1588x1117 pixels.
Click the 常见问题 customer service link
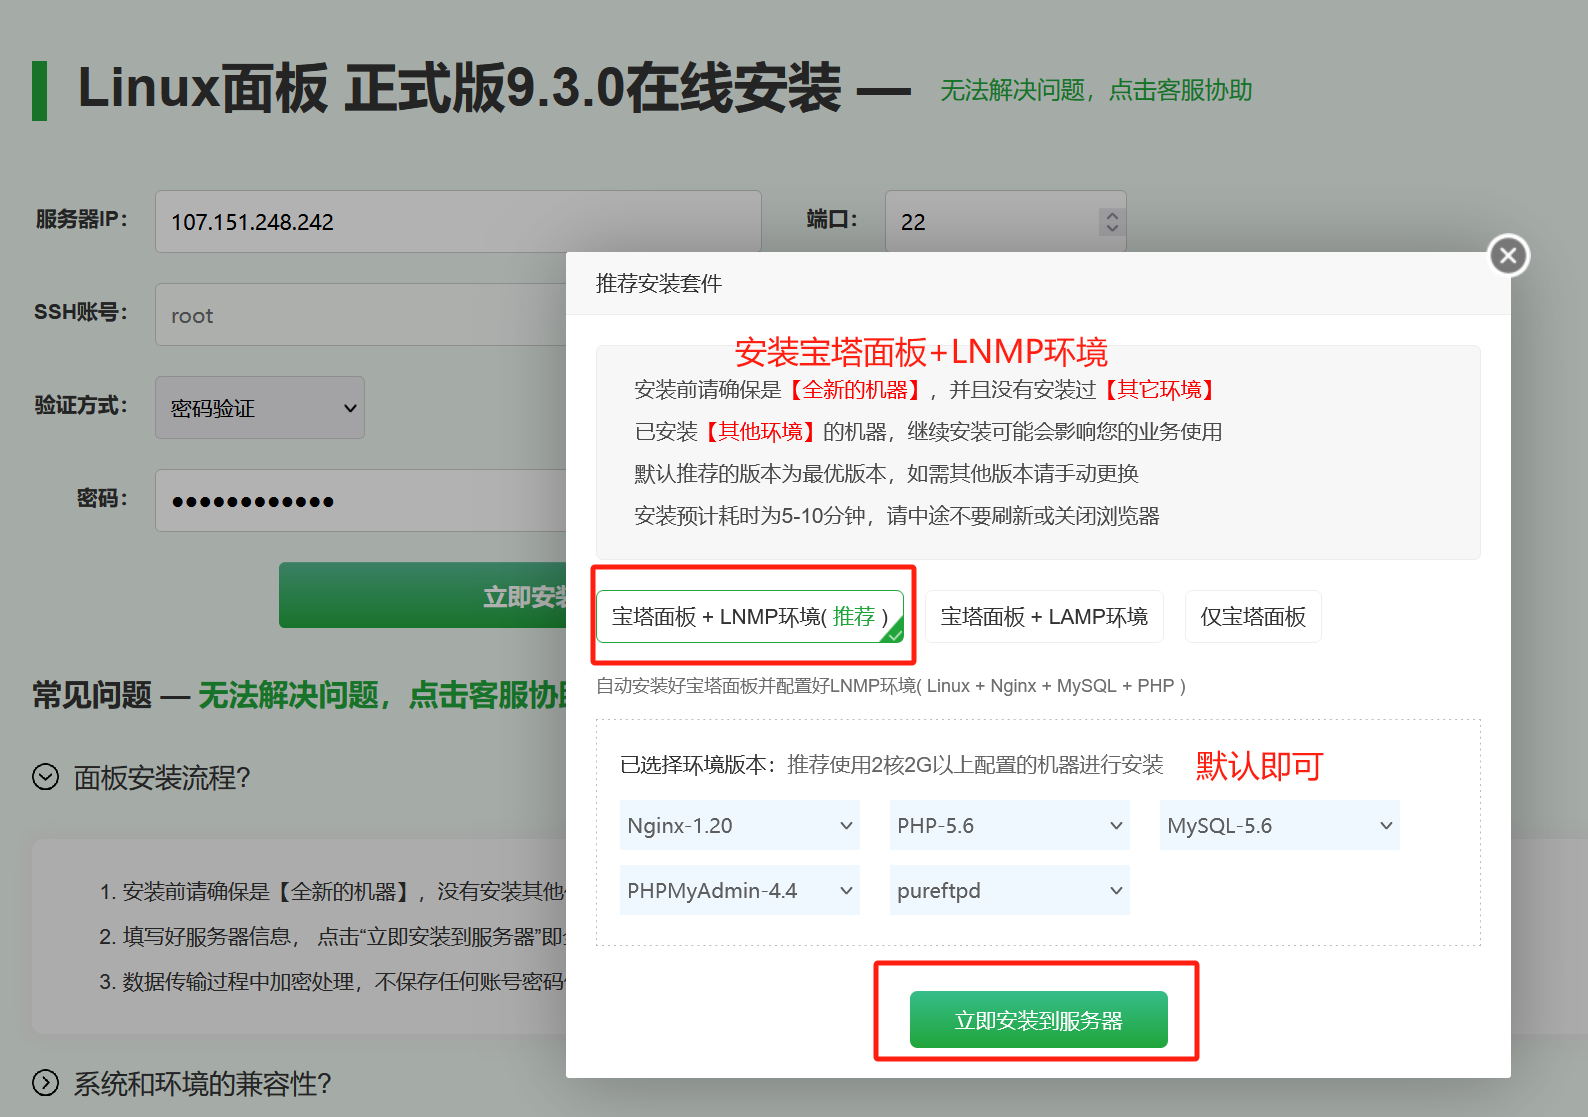tap(382, 695)
